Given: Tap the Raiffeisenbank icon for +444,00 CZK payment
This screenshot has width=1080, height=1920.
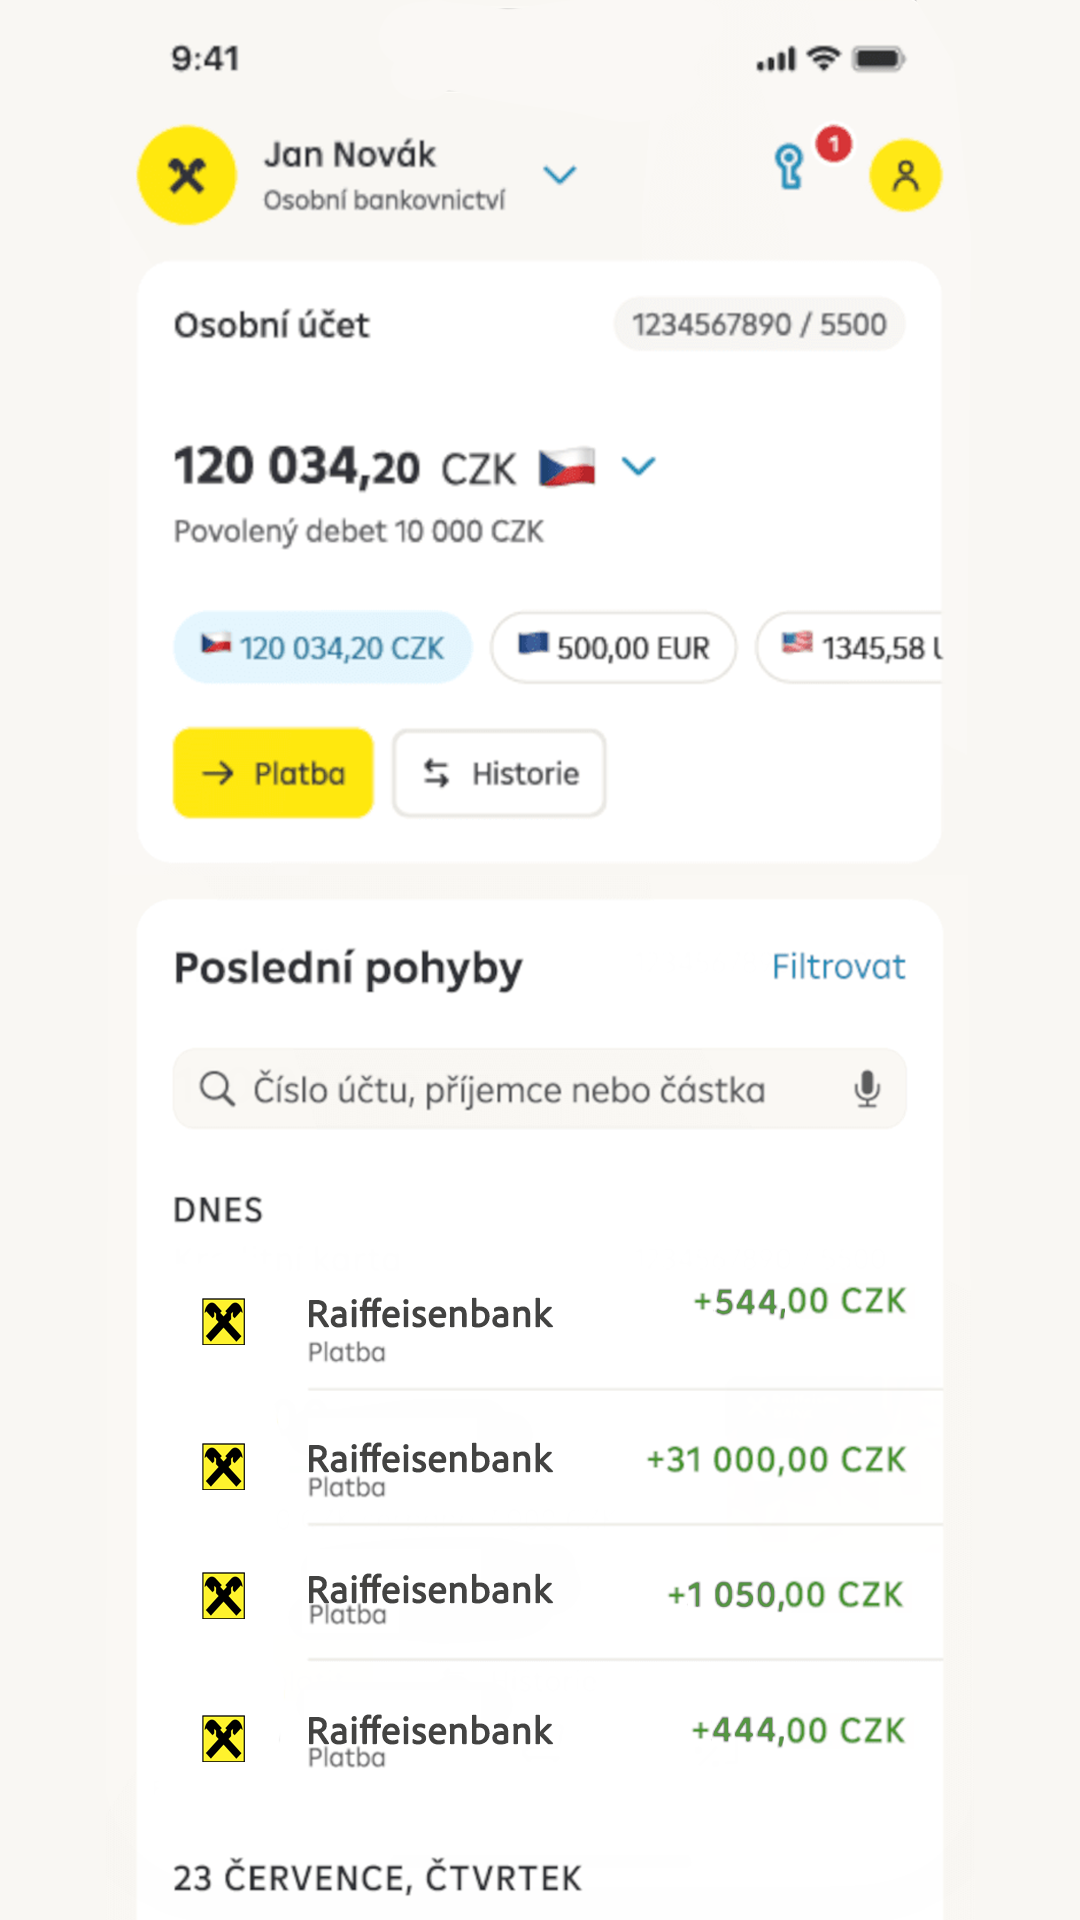Looking at the screenshot, I should pyautogui.click(x=223, y=1738).
